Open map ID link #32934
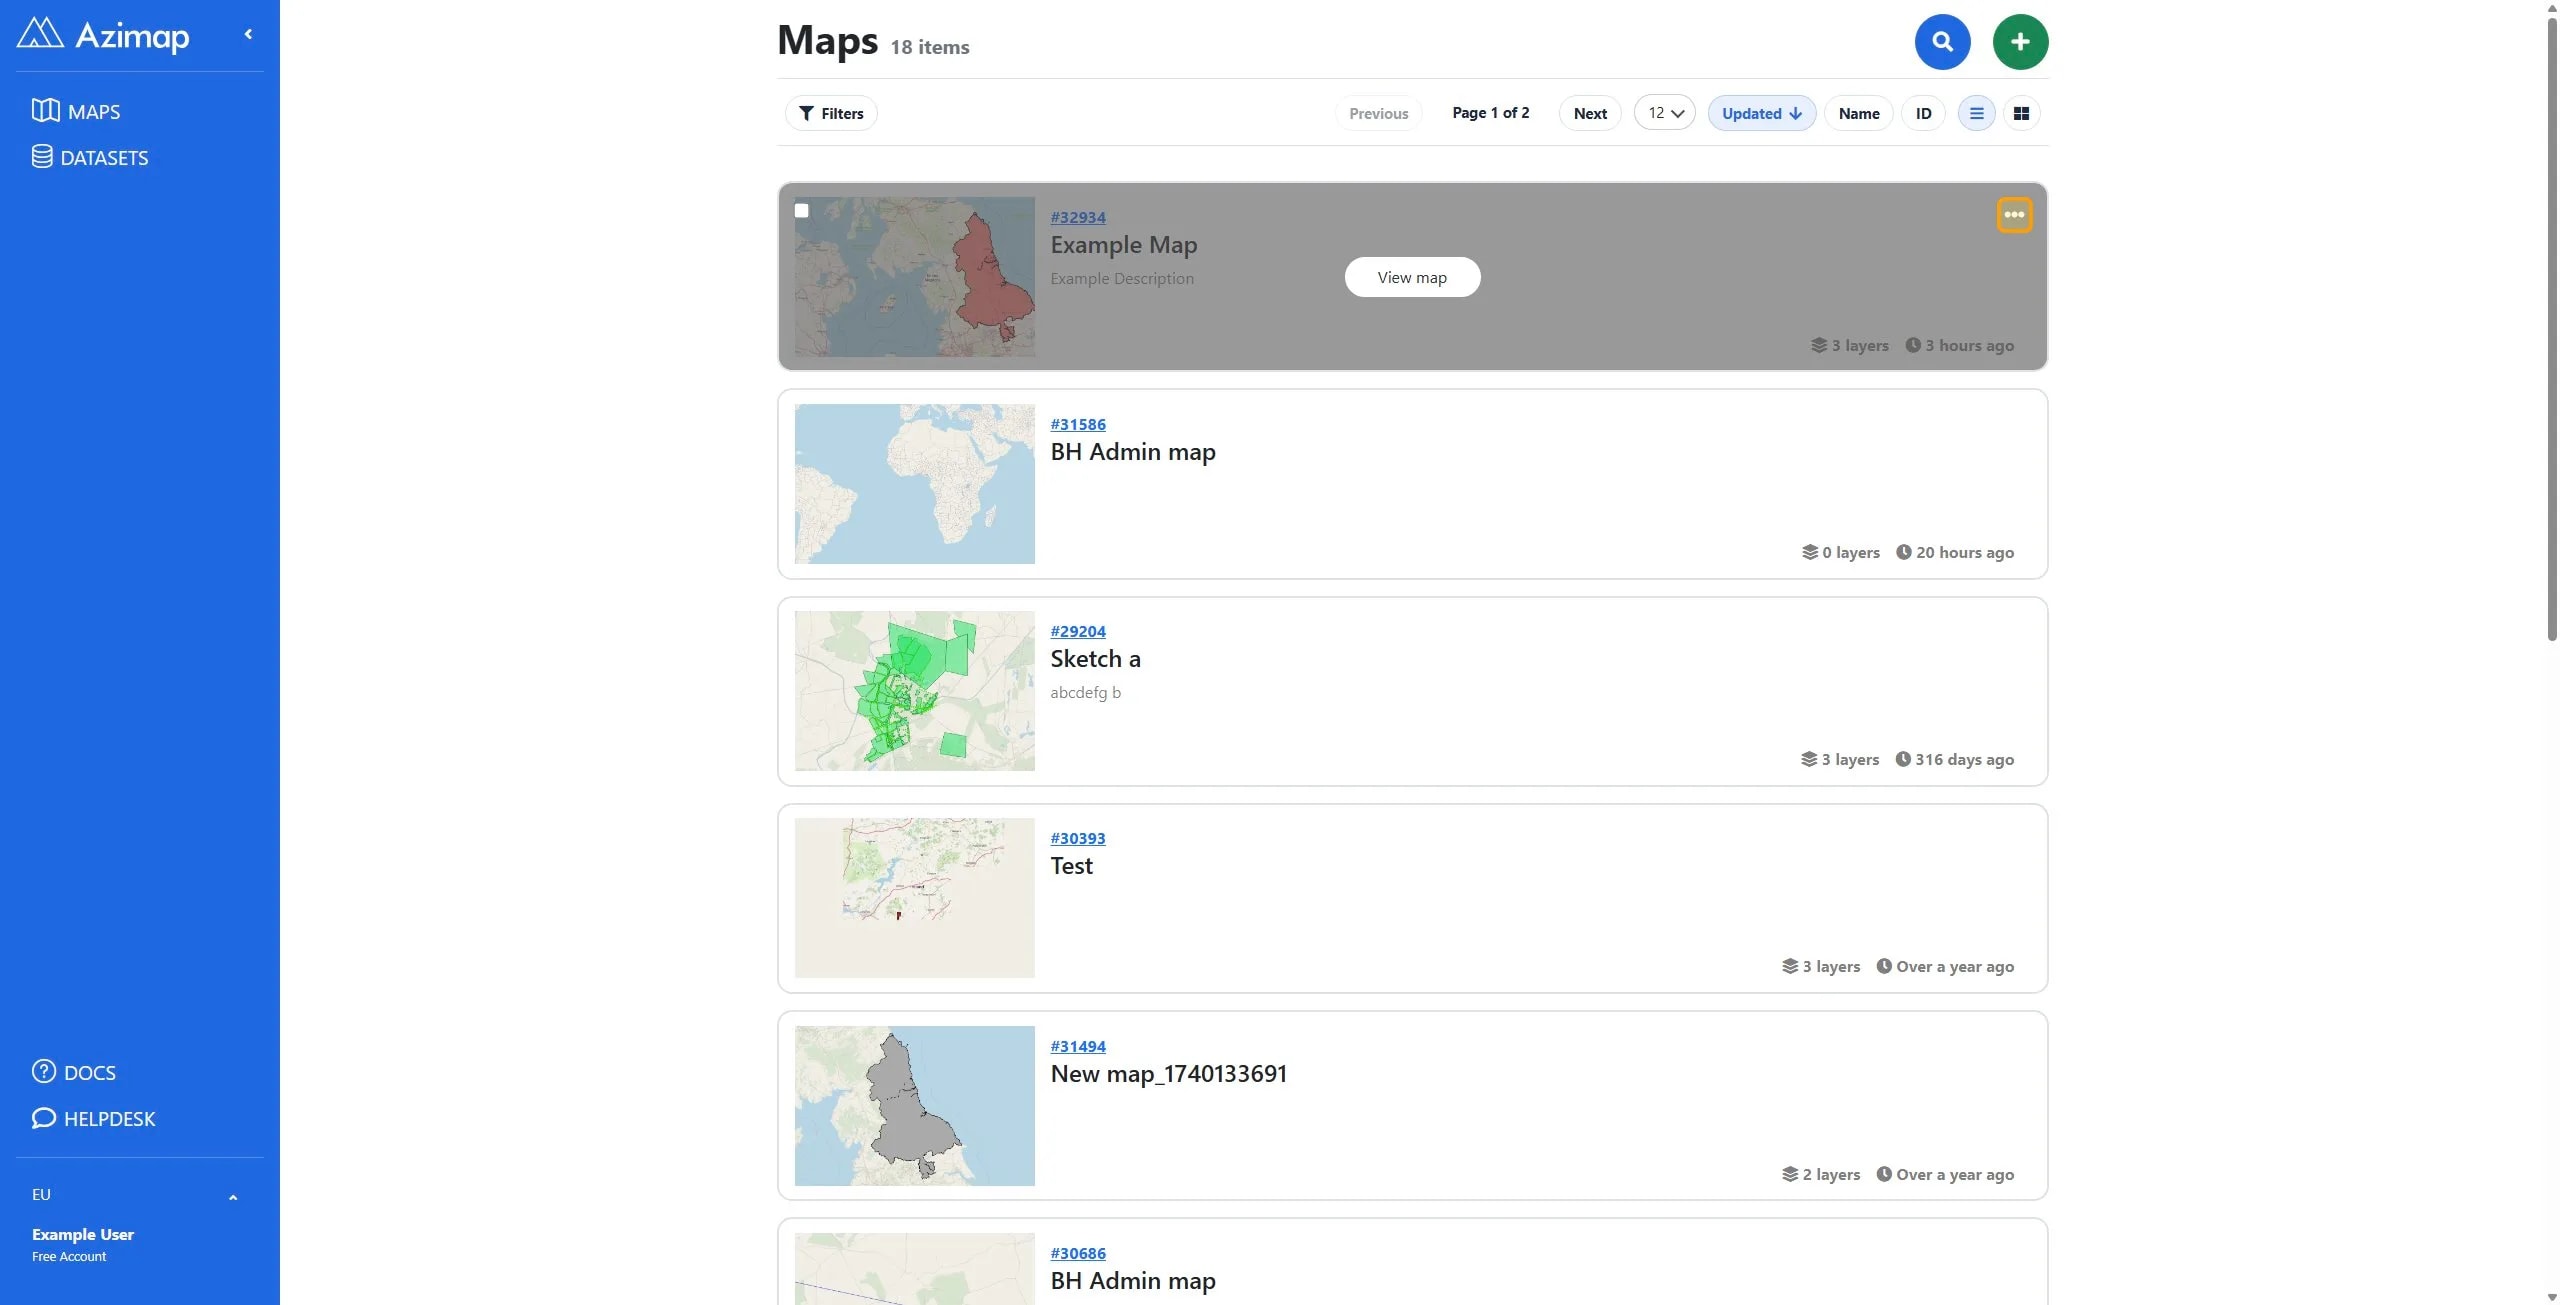Viewport: 2560px width, 1305px height. pos(1078,217)
